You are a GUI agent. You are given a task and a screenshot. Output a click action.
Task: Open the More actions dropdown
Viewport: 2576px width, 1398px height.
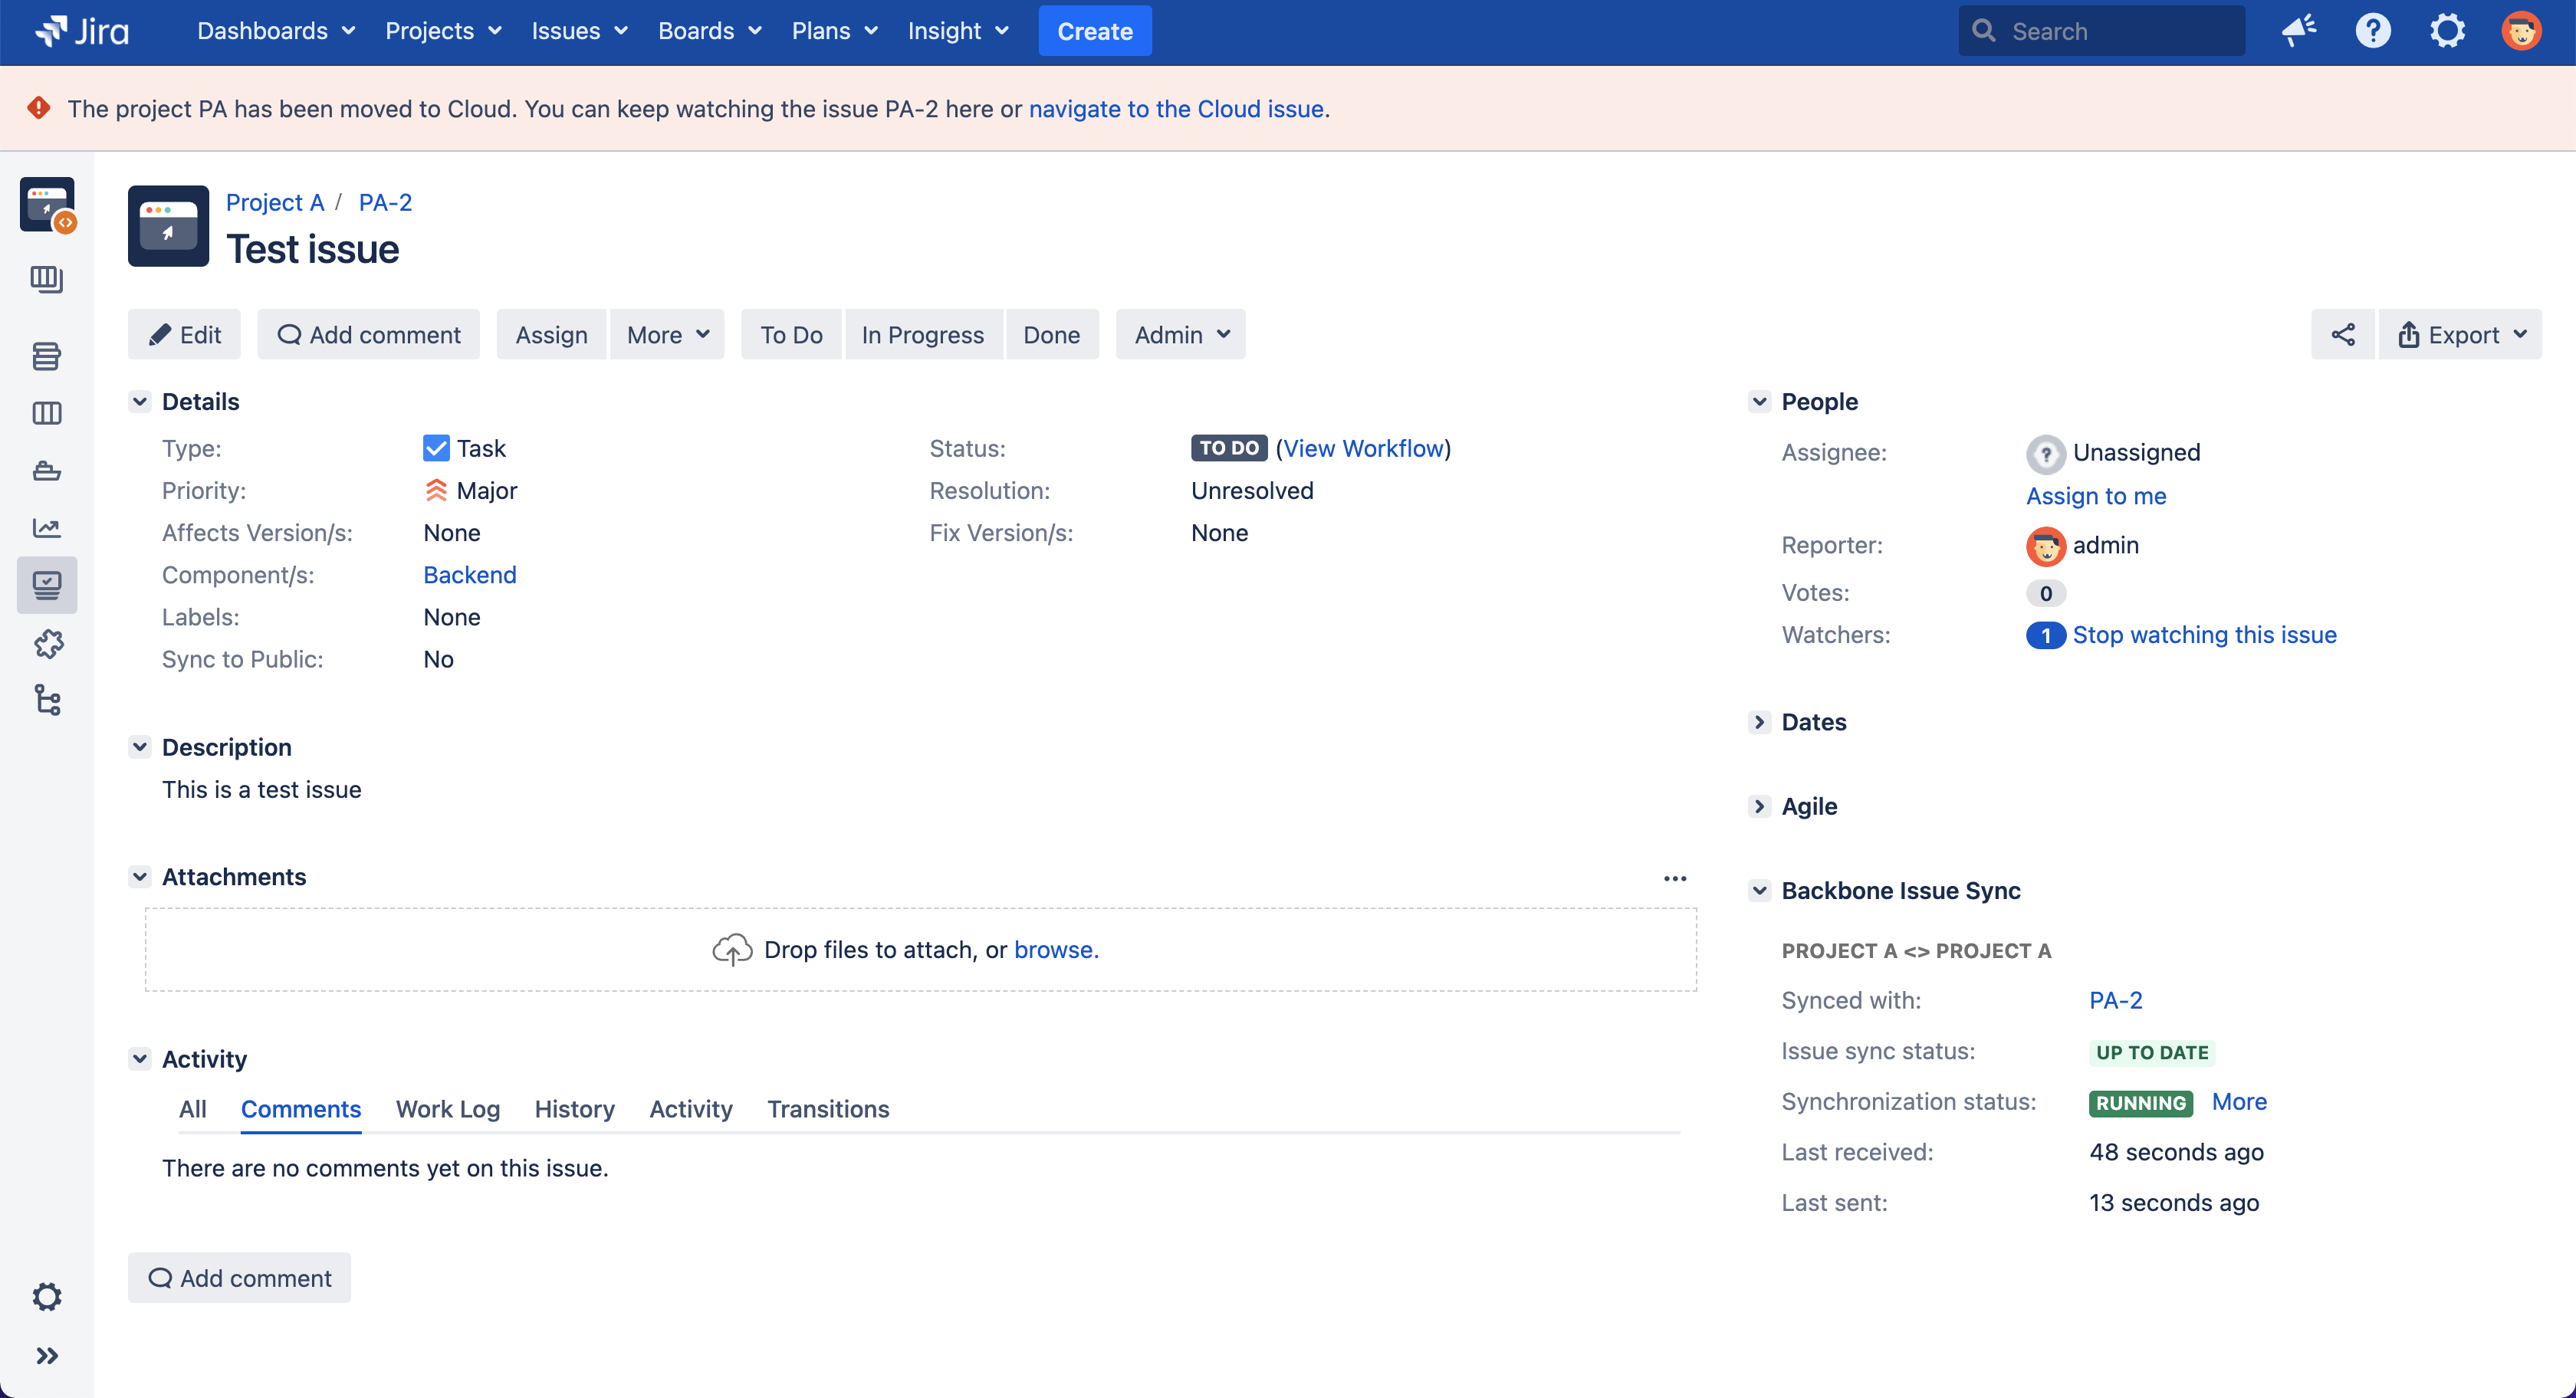click(x=667, y=335)
